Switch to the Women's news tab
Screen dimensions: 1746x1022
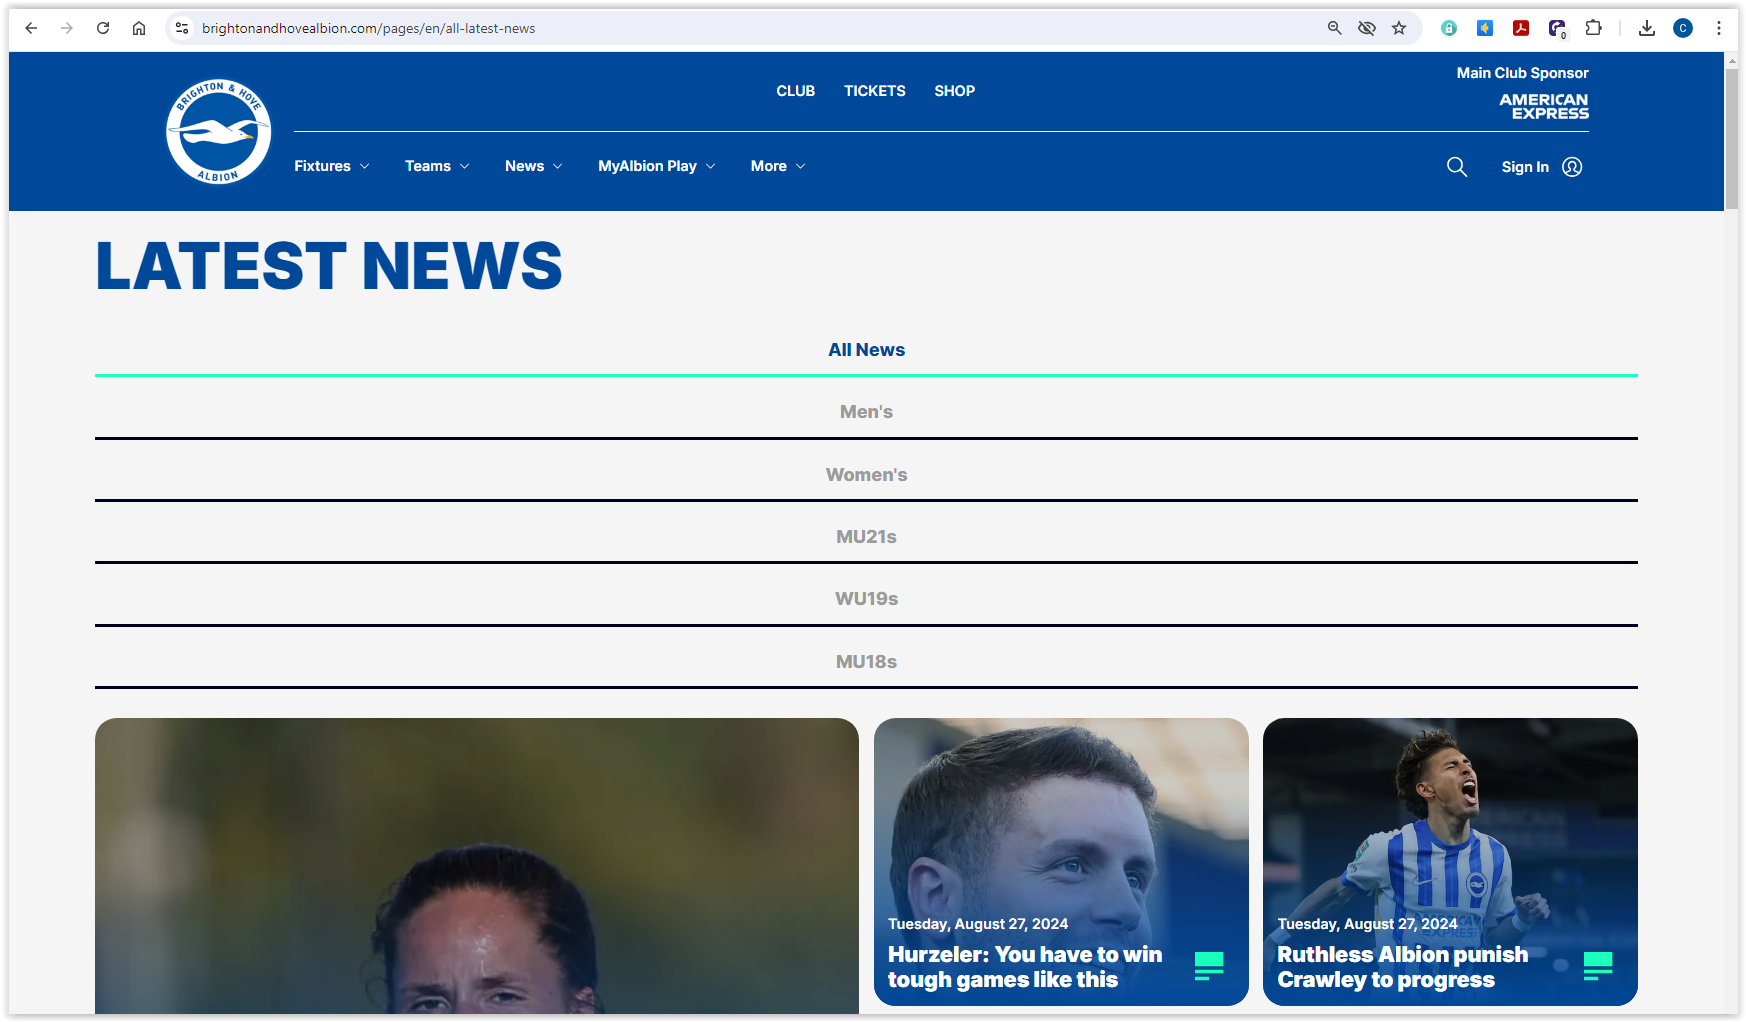tap(866, 475)
